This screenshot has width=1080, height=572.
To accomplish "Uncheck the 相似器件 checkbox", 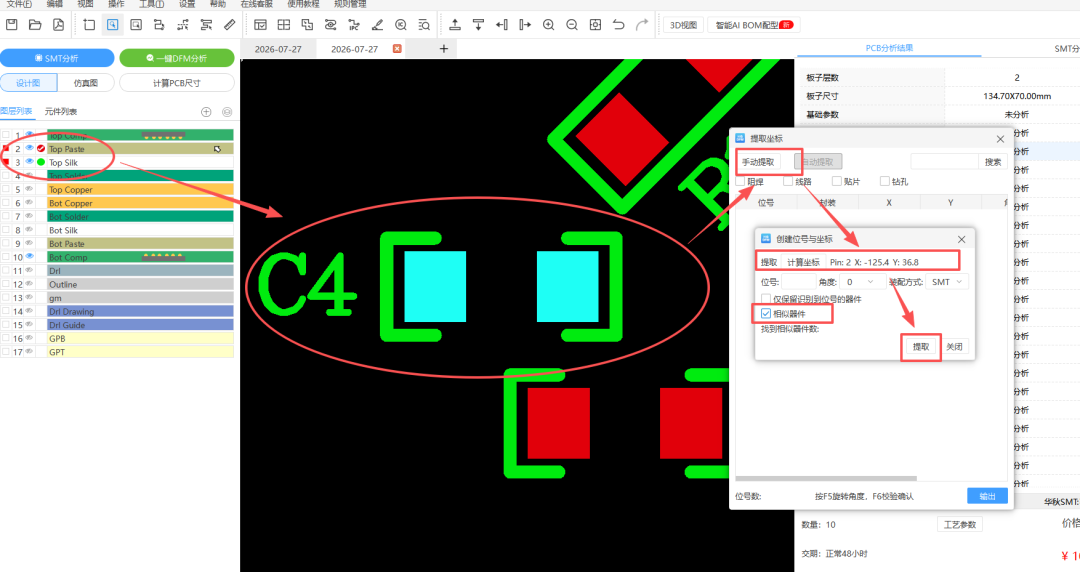I will pos(766,314).
